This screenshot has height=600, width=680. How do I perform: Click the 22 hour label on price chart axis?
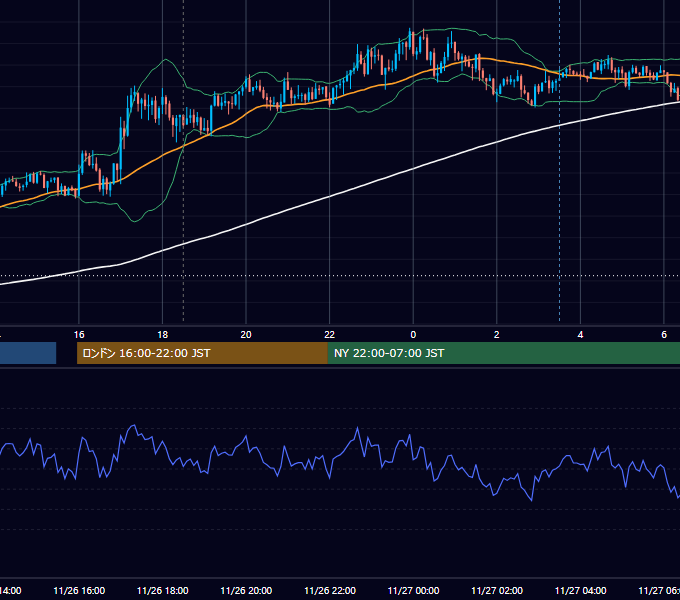(330, 335)
